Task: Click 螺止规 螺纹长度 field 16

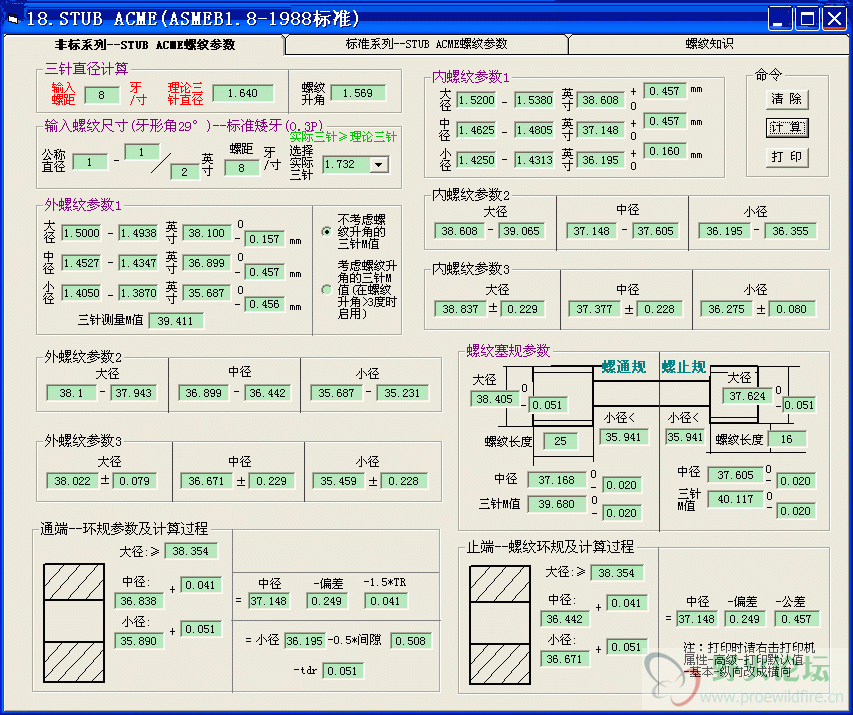Action: [787, 439]
